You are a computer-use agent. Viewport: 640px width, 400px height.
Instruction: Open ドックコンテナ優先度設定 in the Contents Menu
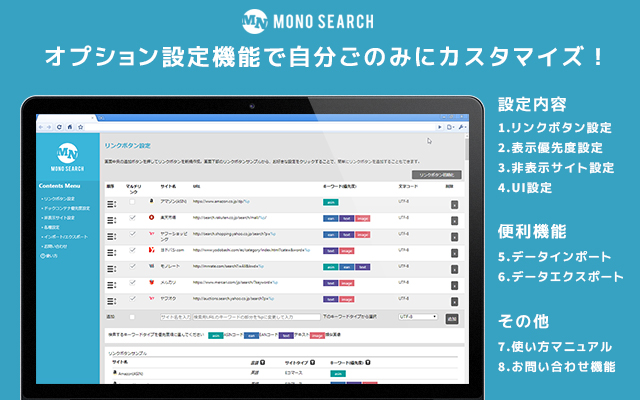point(65,208)
